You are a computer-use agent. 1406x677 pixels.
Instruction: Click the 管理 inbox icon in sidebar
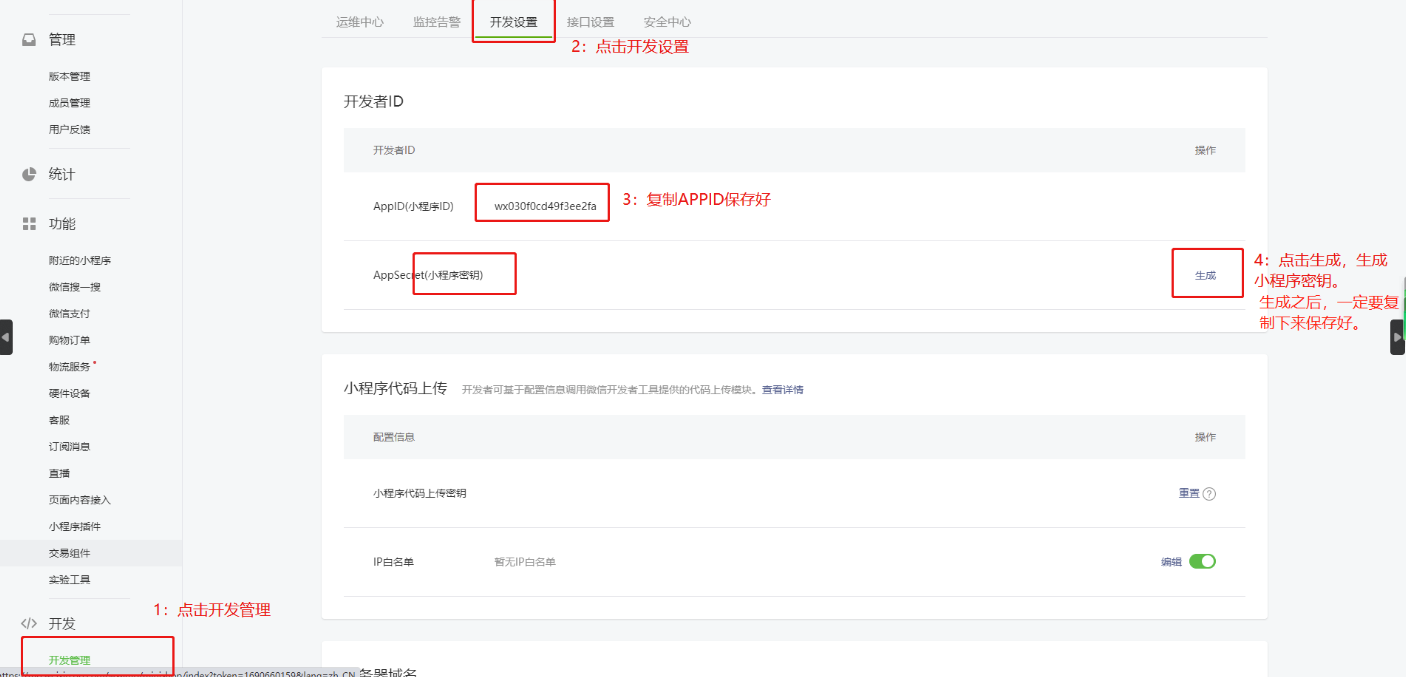(29, 40)
